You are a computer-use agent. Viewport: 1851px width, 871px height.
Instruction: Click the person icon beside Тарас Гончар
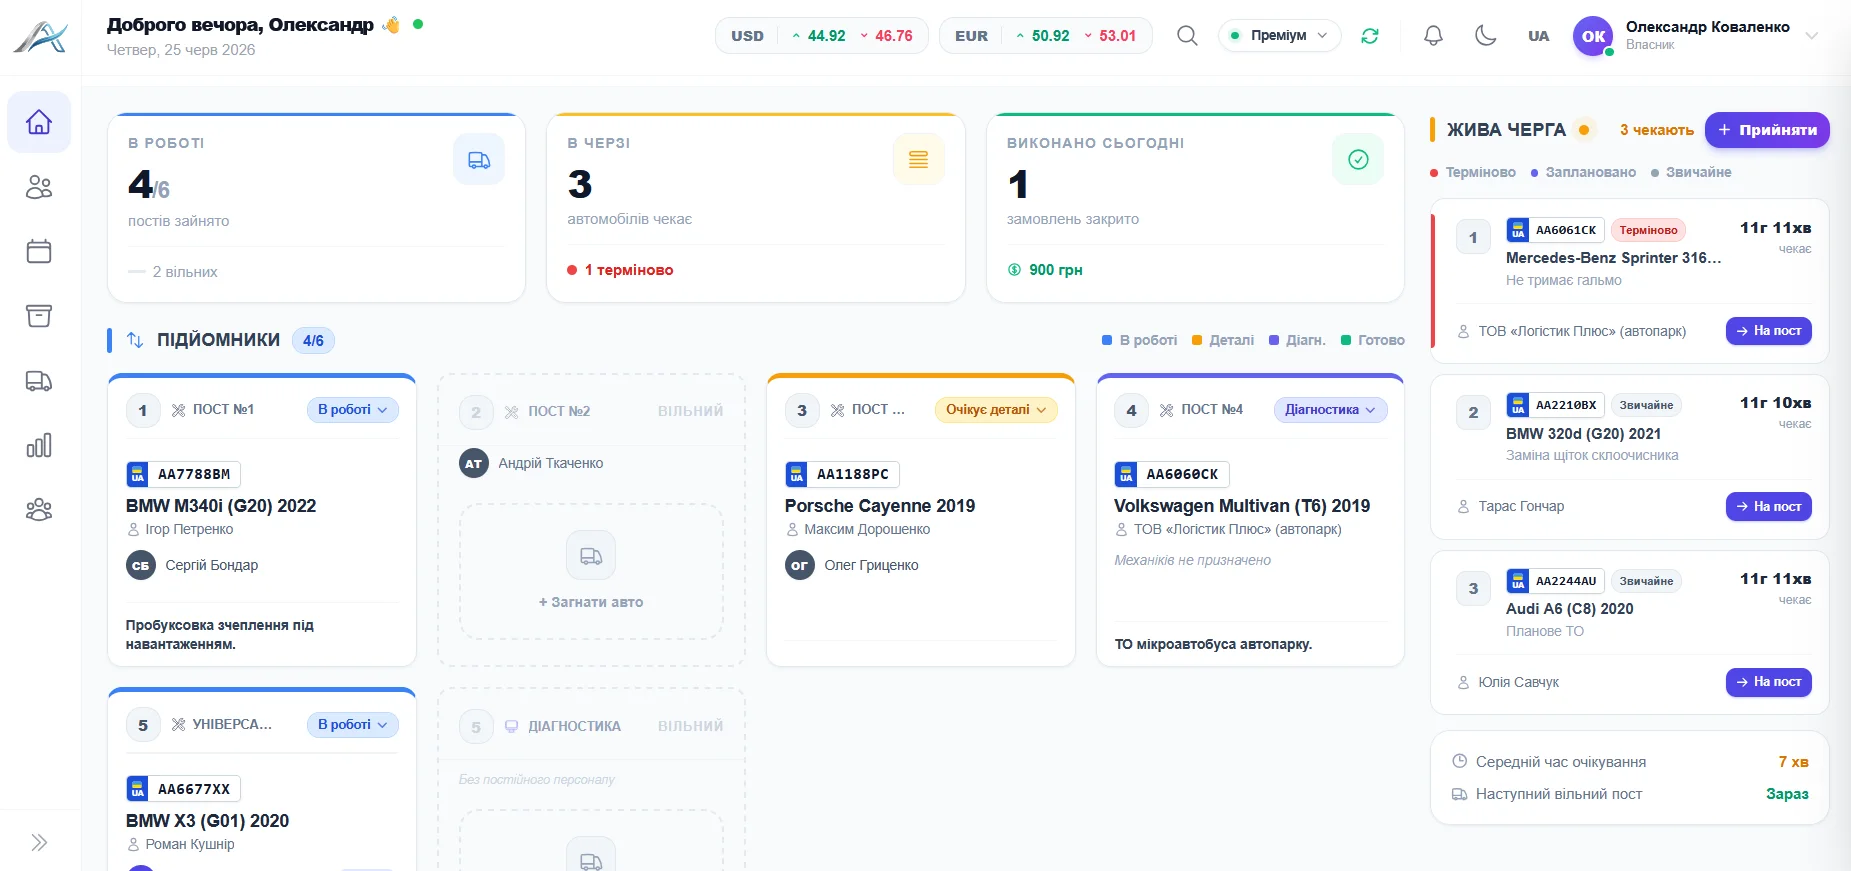click(1464, 507)
